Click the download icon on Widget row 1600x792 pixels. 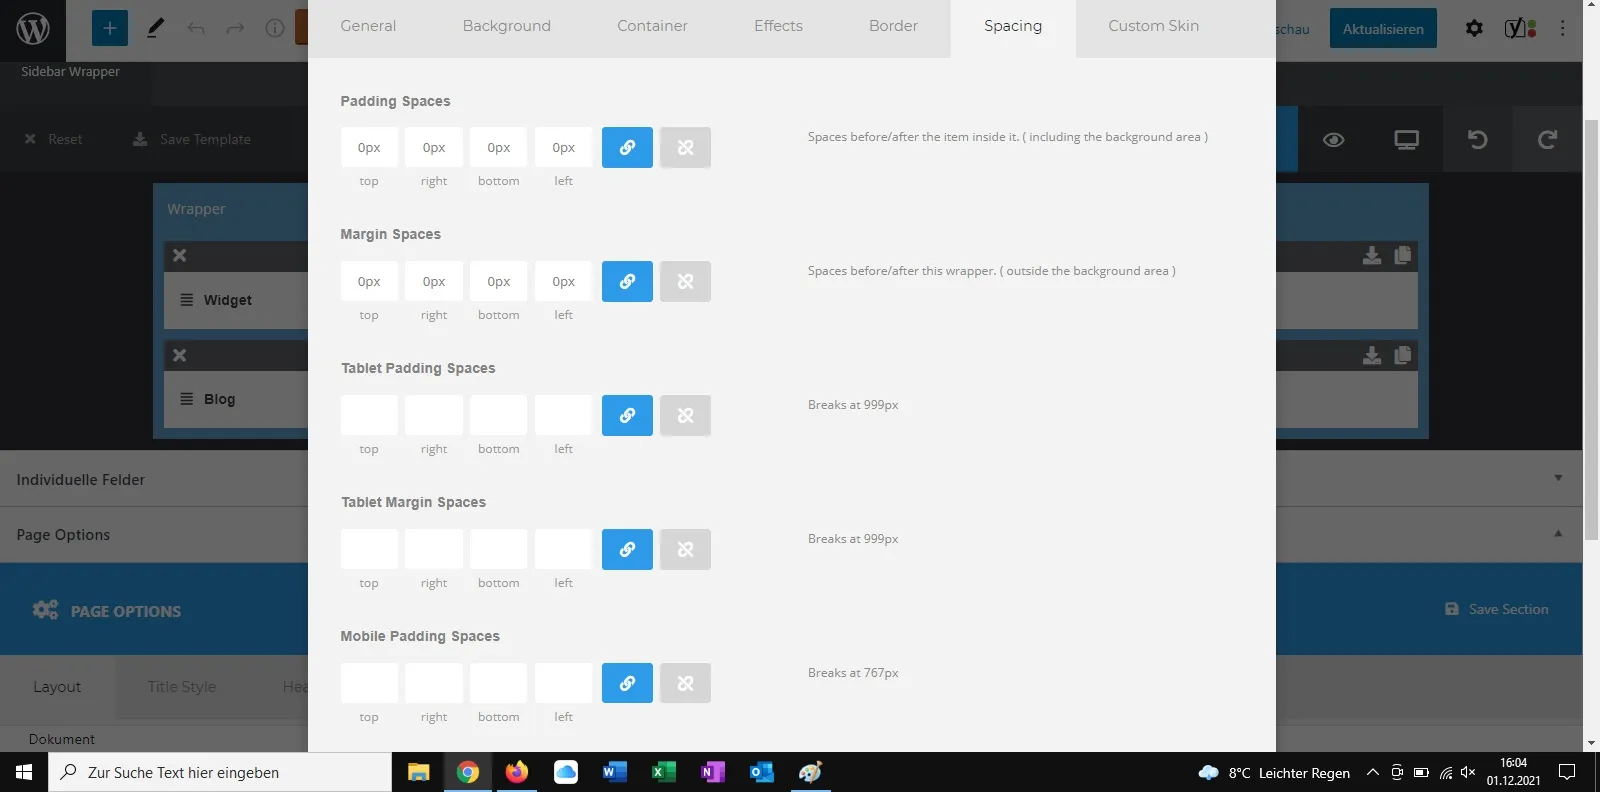(1372, 256)
